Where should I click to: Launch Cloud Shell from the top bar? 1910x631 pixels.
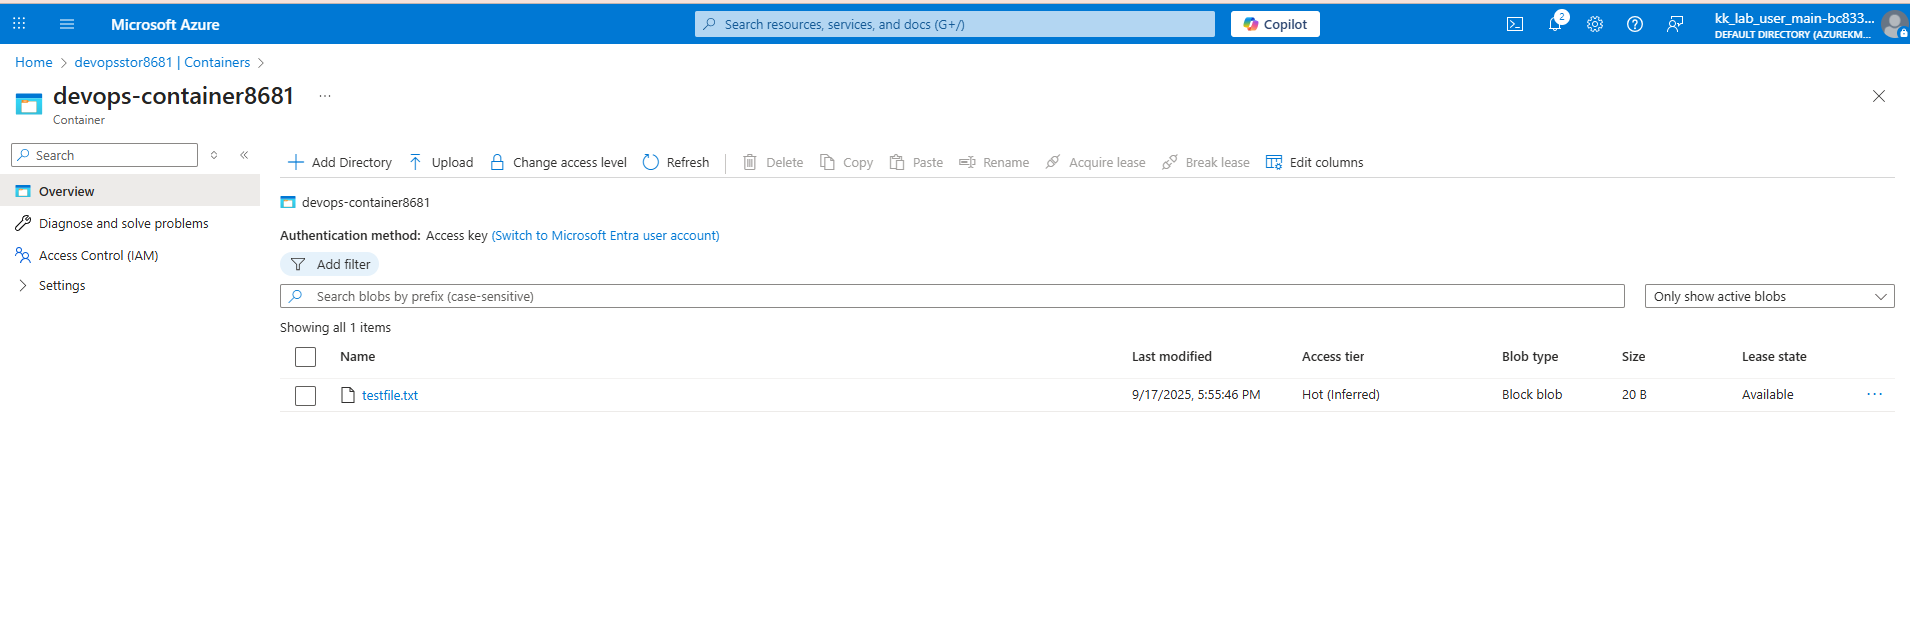(x=1515, y=24)
